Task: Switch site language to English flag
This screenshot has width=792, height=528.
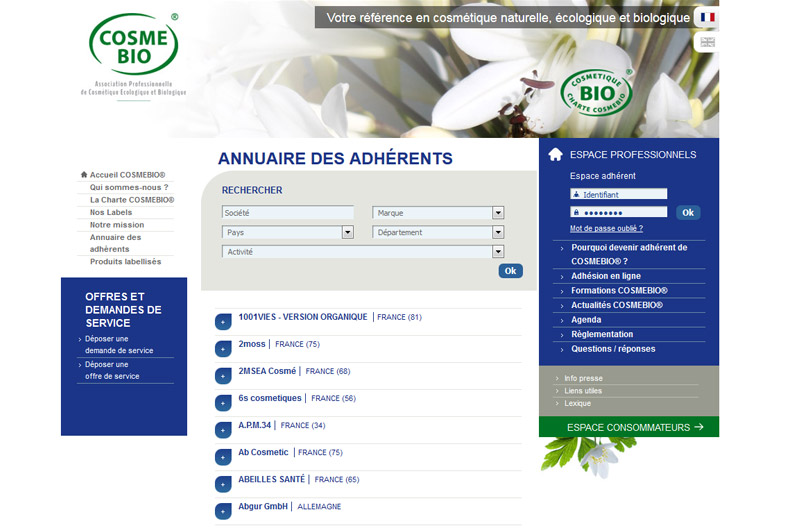Action: tap(707, 42)
